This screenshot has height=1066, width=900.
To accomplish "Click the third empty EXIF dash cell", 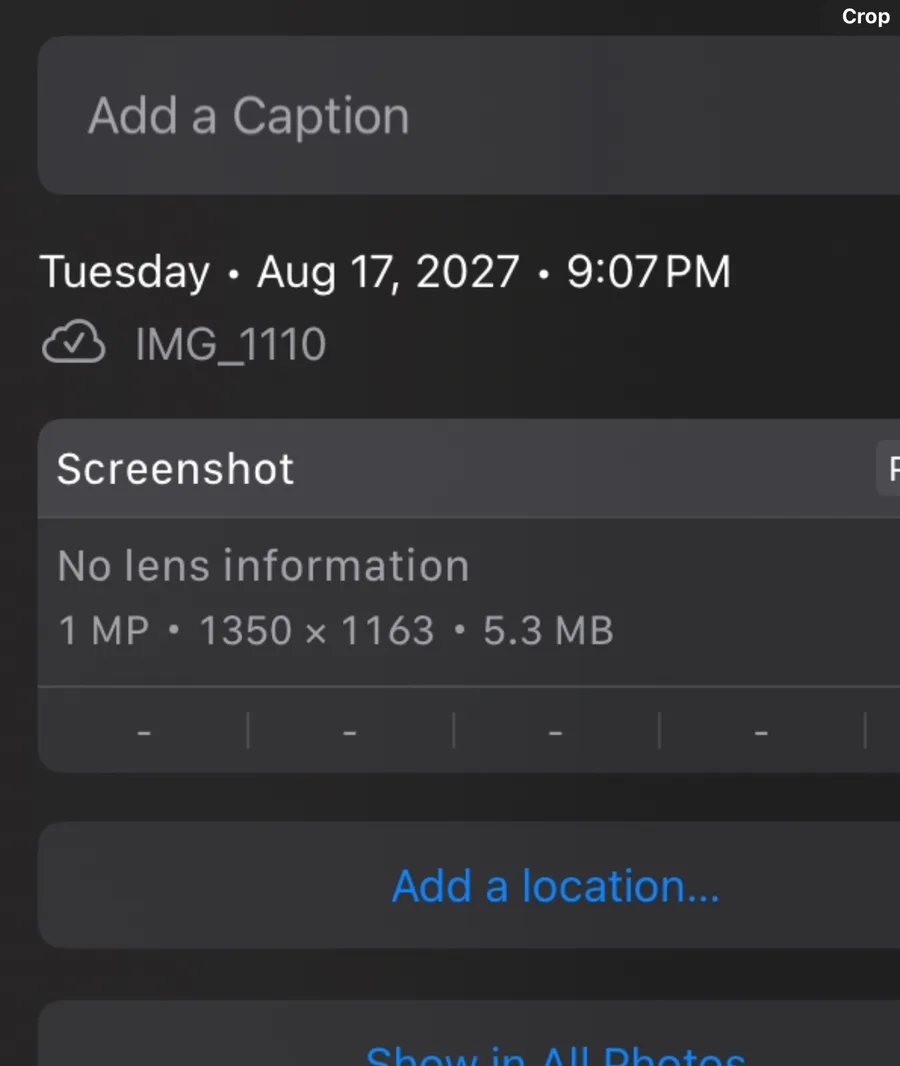I will (556, 733).
